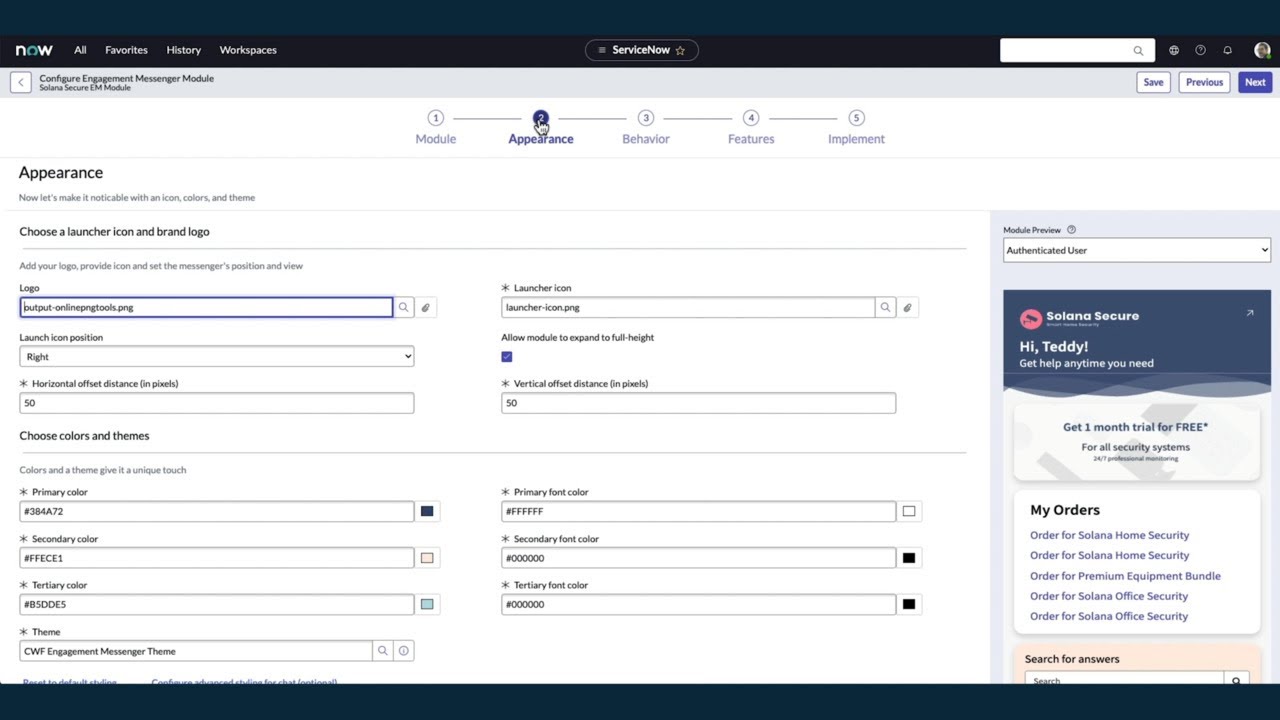Viewport: 1280px width, 720px height.
Task: Click the Launcher icon lookup search icon
Action: (x=885, y=307)
